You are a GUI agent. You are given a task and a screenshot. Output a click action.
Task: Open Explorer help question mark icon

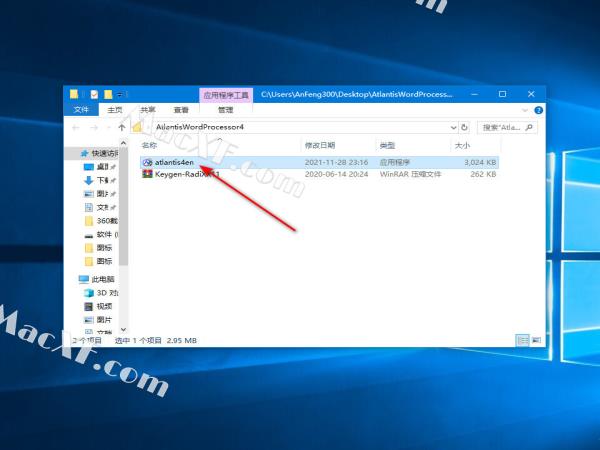(538, 110)
